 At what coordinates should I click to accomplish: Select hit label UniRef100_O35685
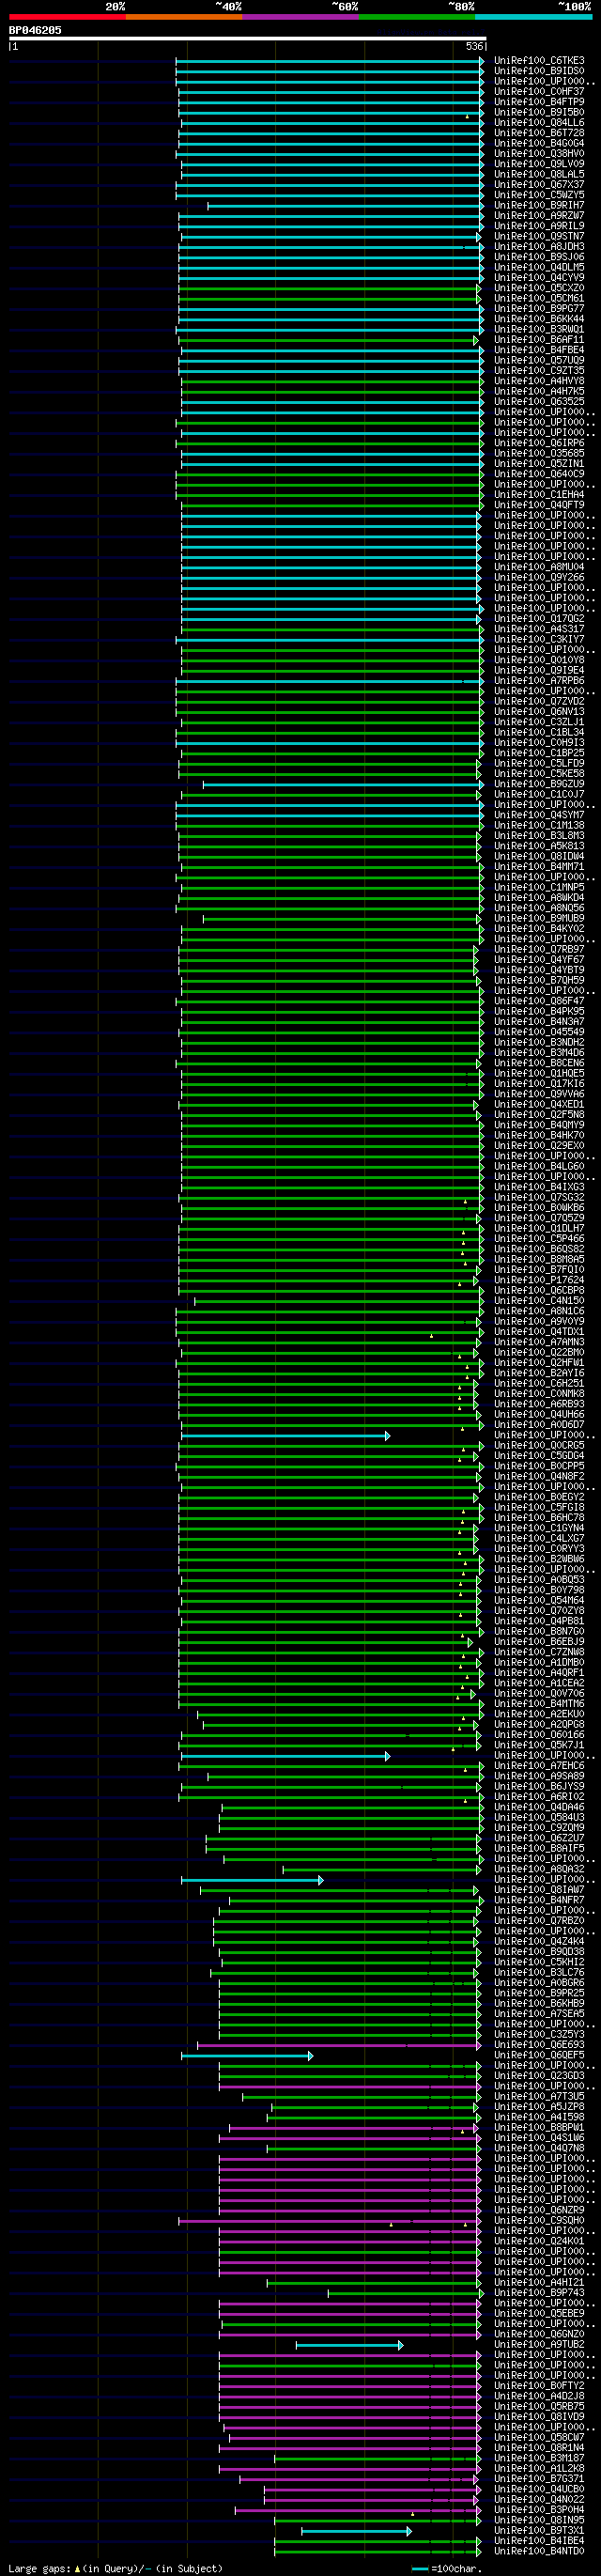pyautogui.click(x=539, y=454)
